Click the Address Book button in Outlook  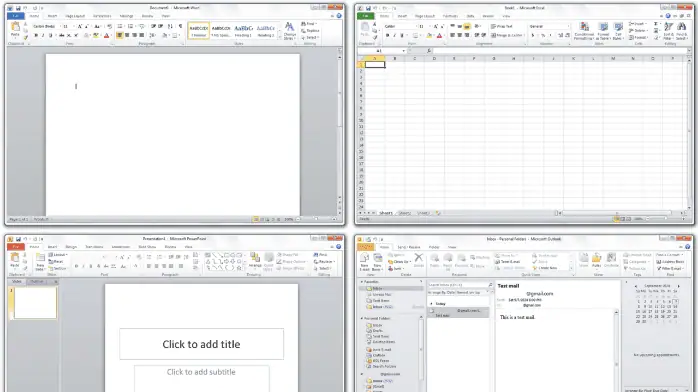coord(670,262)
